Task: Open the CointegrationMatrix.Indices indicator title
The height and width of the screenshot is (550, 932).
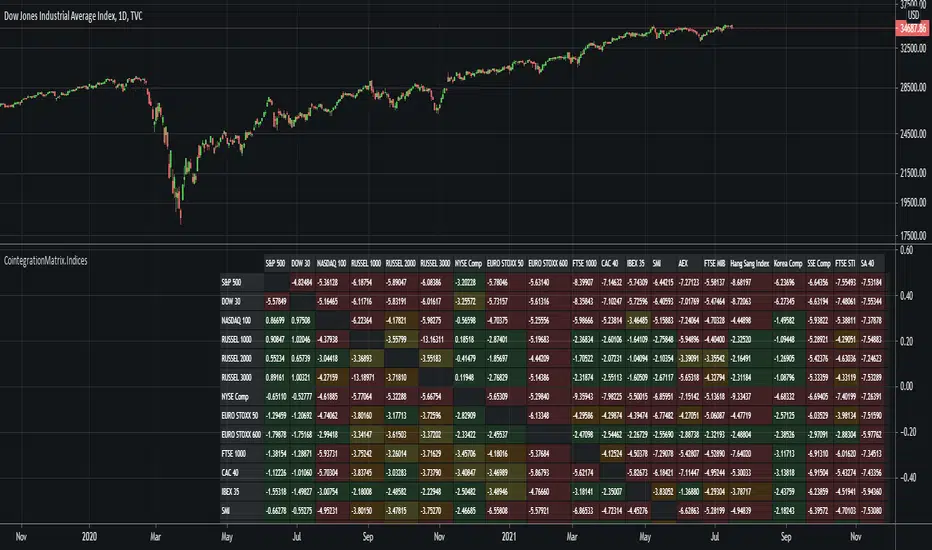Action: pyautogui.click(x=46, y=260)
